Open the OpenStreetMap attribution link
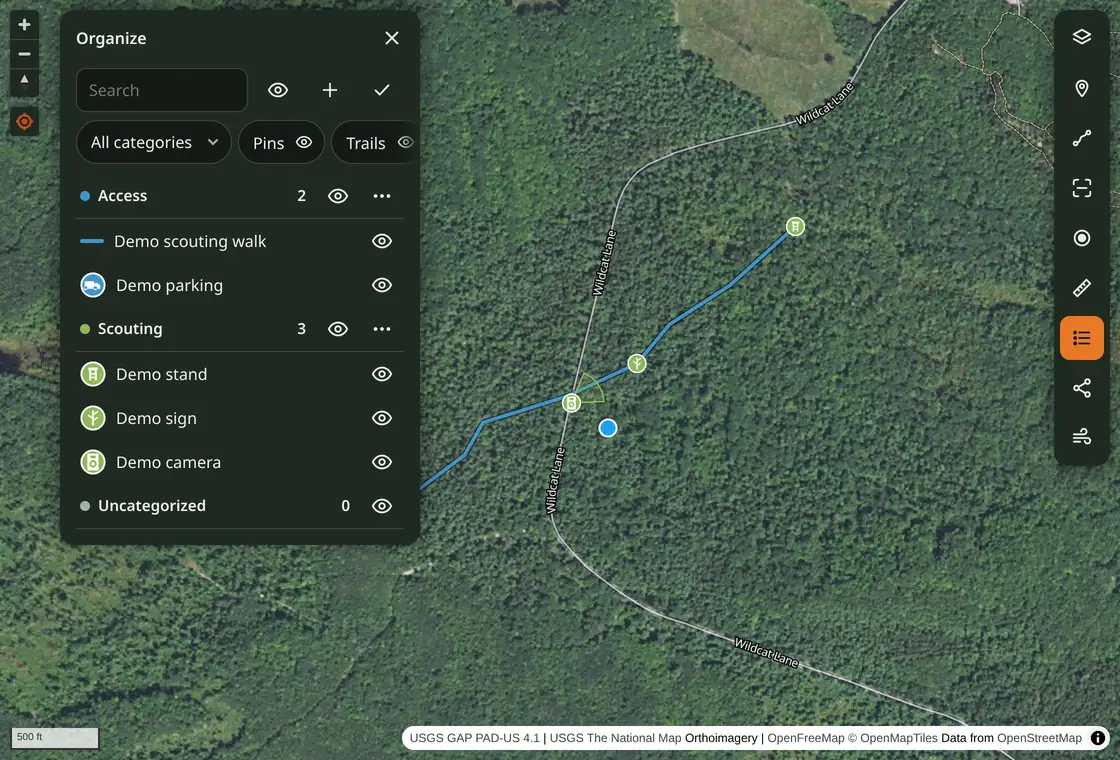 tap(1039, 738)
